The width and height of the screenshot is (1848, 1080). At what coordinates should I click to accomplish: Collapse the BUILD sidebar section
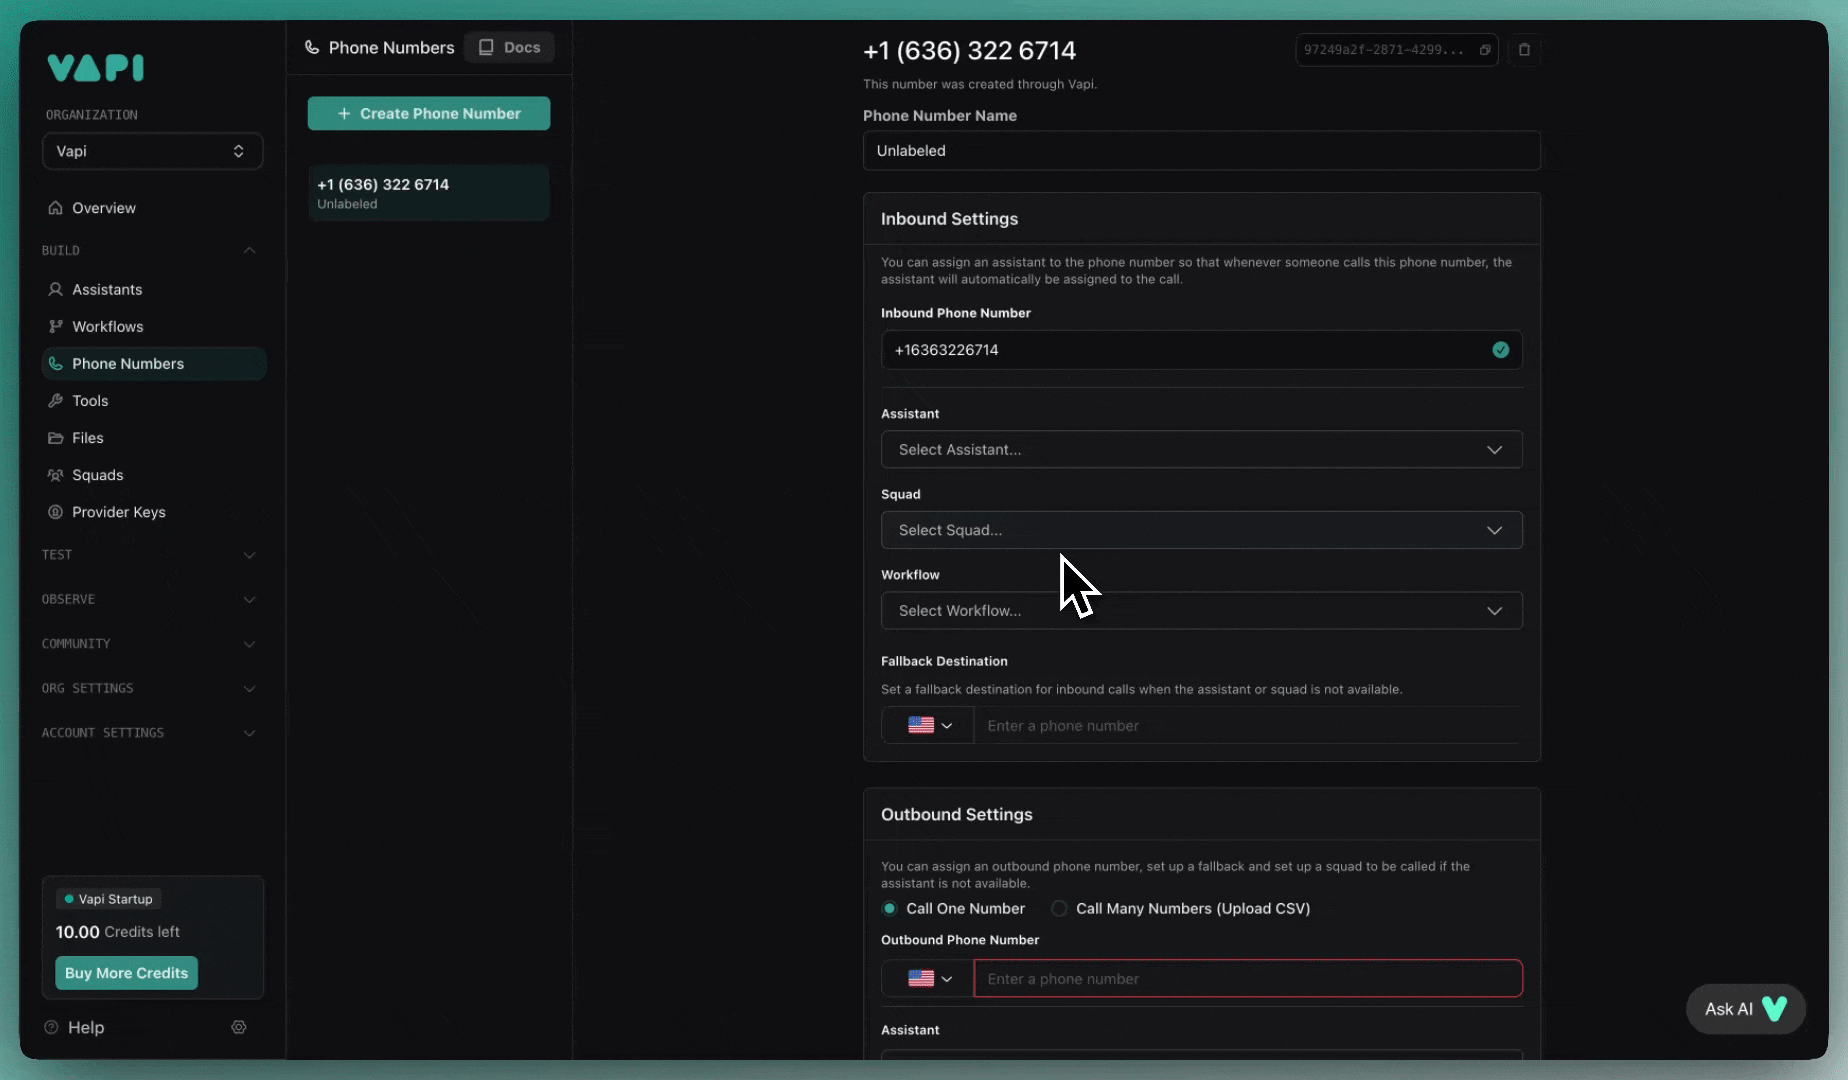[249, 251]
